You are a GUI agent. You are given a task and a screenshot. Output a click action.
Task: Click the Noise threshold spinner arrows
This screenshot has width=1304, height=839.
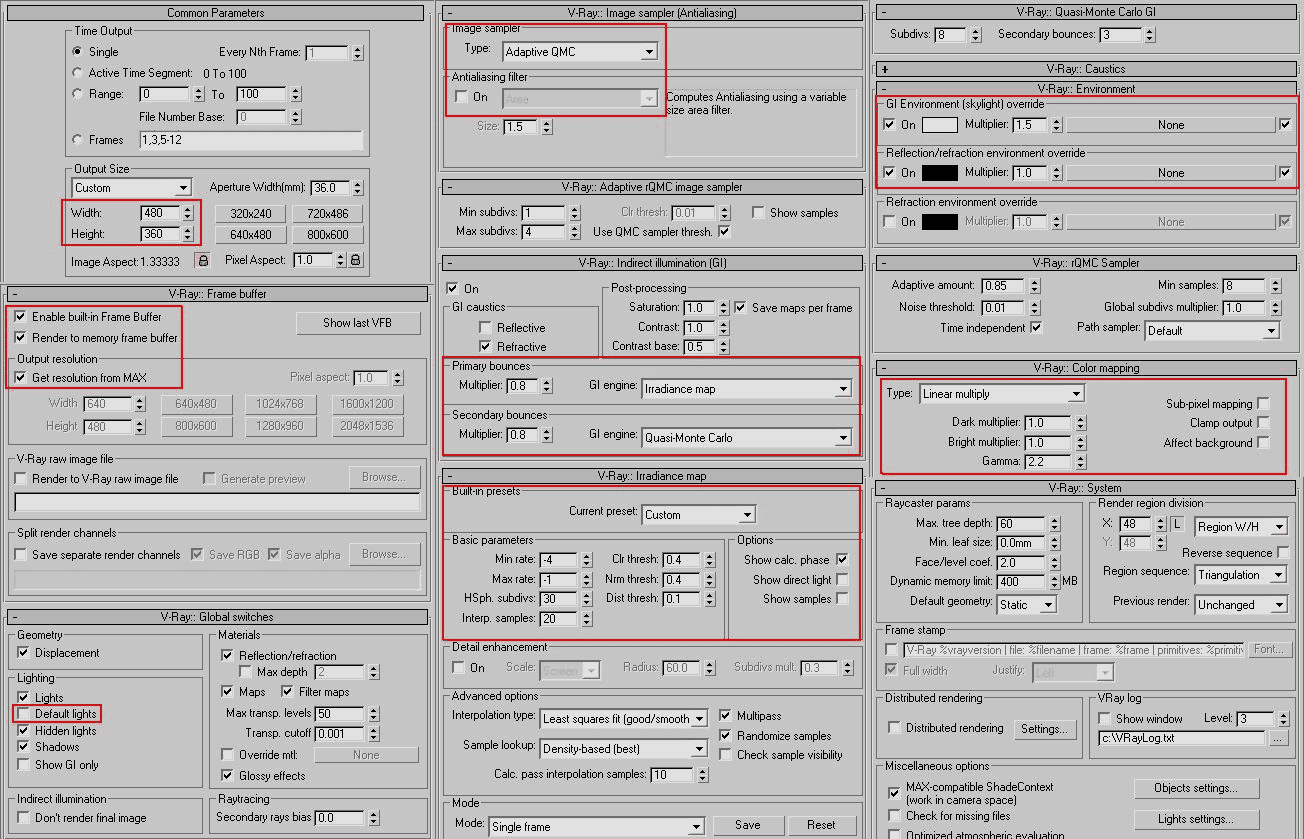click(1034, 308)
